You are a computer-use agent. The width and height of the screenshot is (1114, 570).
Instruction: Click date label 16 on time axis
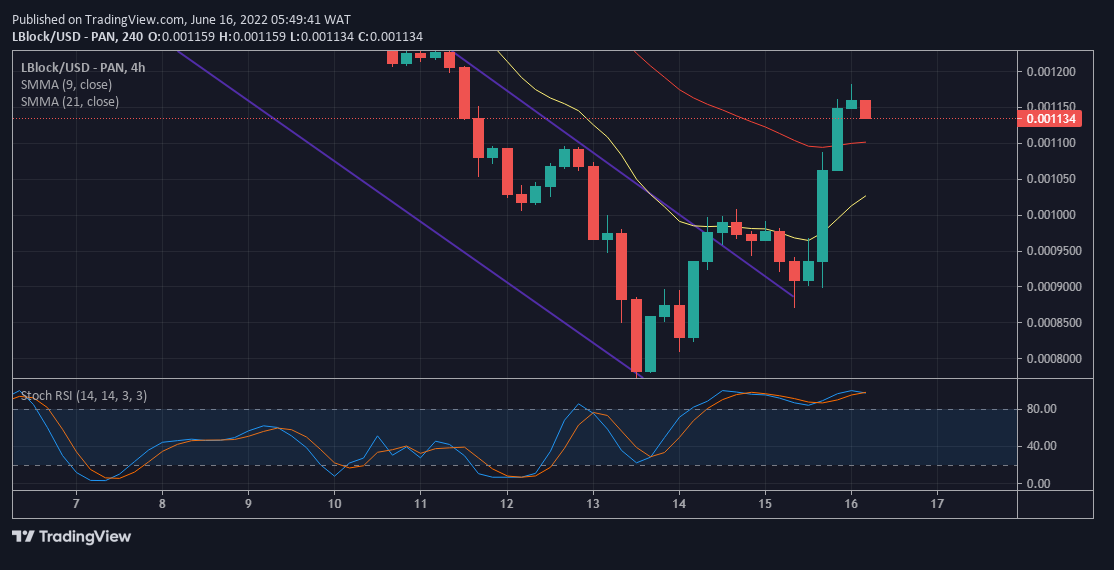pos(851,504)
